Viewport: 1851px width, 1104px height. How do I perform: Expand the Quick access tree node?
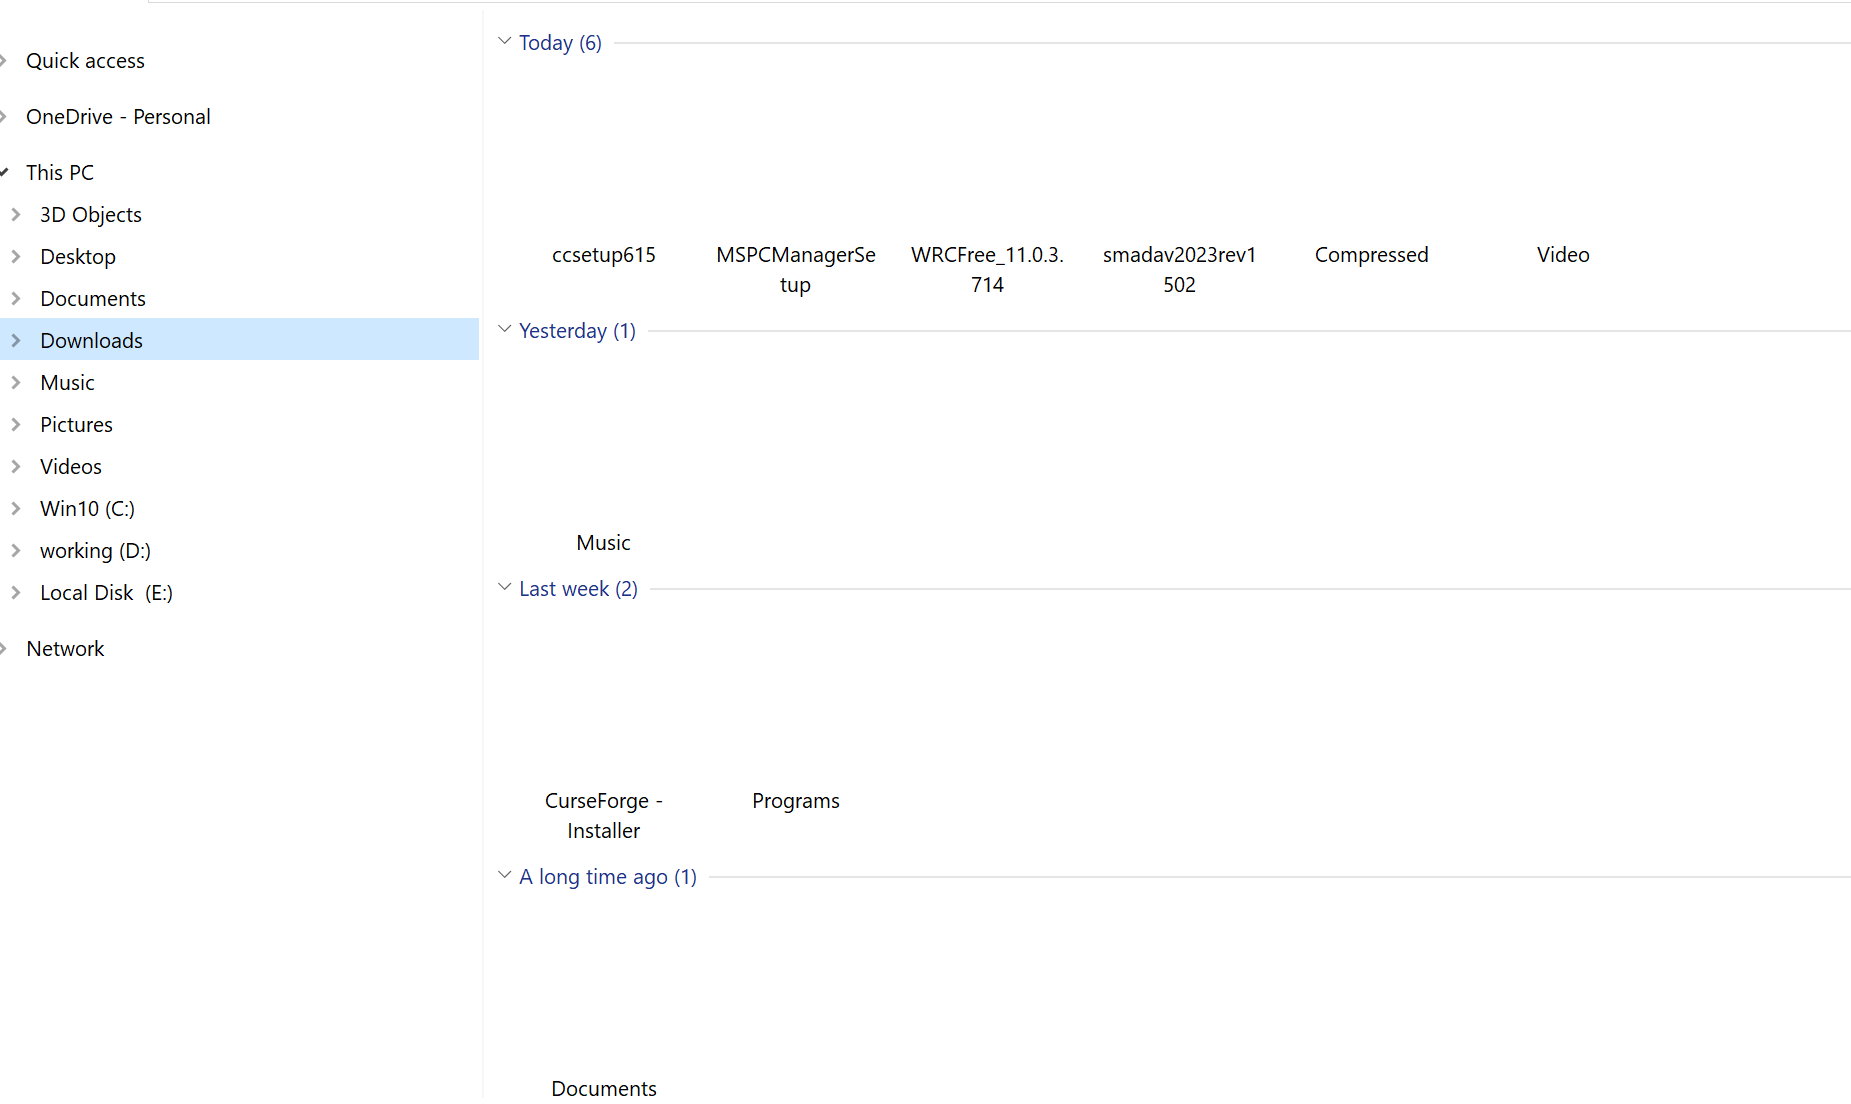click(4, 61)
